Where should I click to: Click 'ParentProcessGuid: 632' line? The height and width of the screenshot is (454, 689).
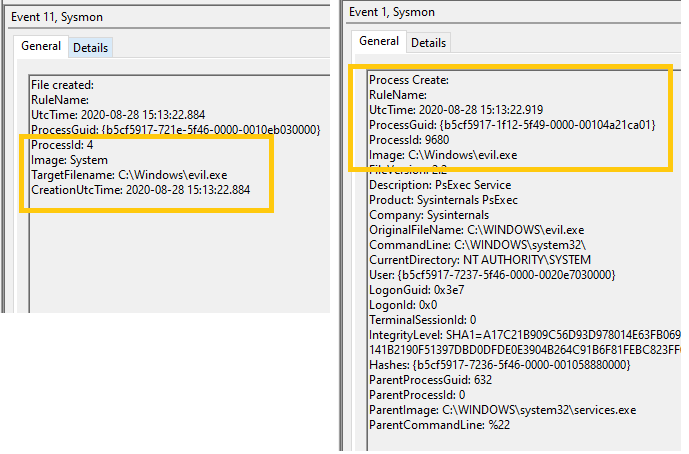coord(431,380)
